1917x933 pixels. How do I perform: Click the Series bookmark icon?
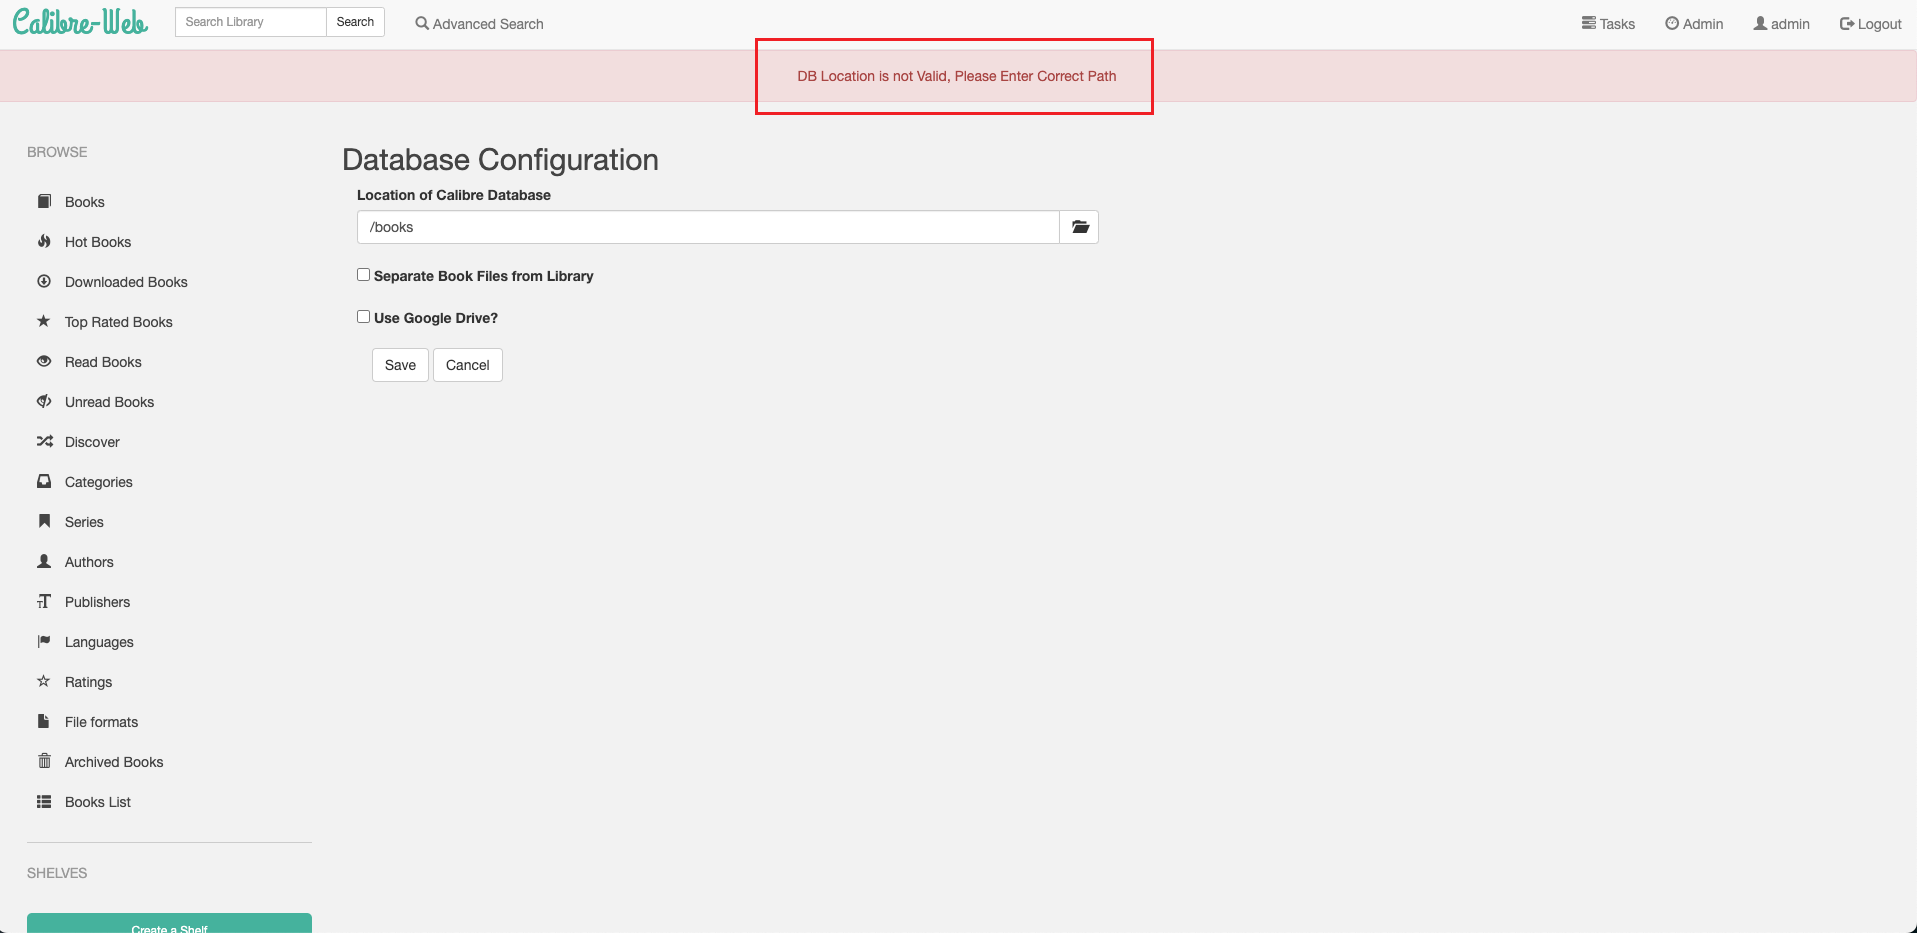(x=44, y=522)
